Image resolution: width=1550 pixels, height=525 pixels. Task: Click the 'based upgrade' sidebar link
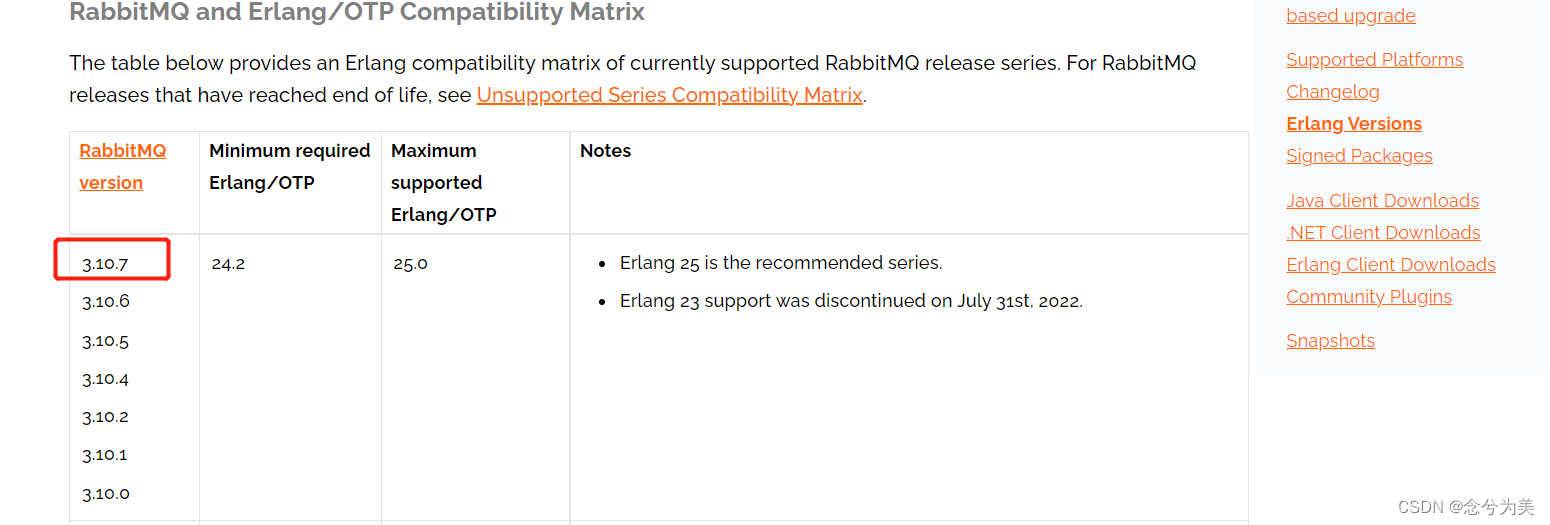1350,16
